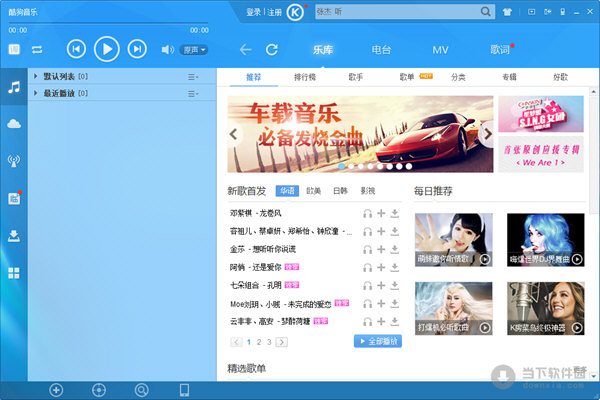The image size is (600, 400).
Task: Switch to the 乐库 section
Action: coord(323,50)
